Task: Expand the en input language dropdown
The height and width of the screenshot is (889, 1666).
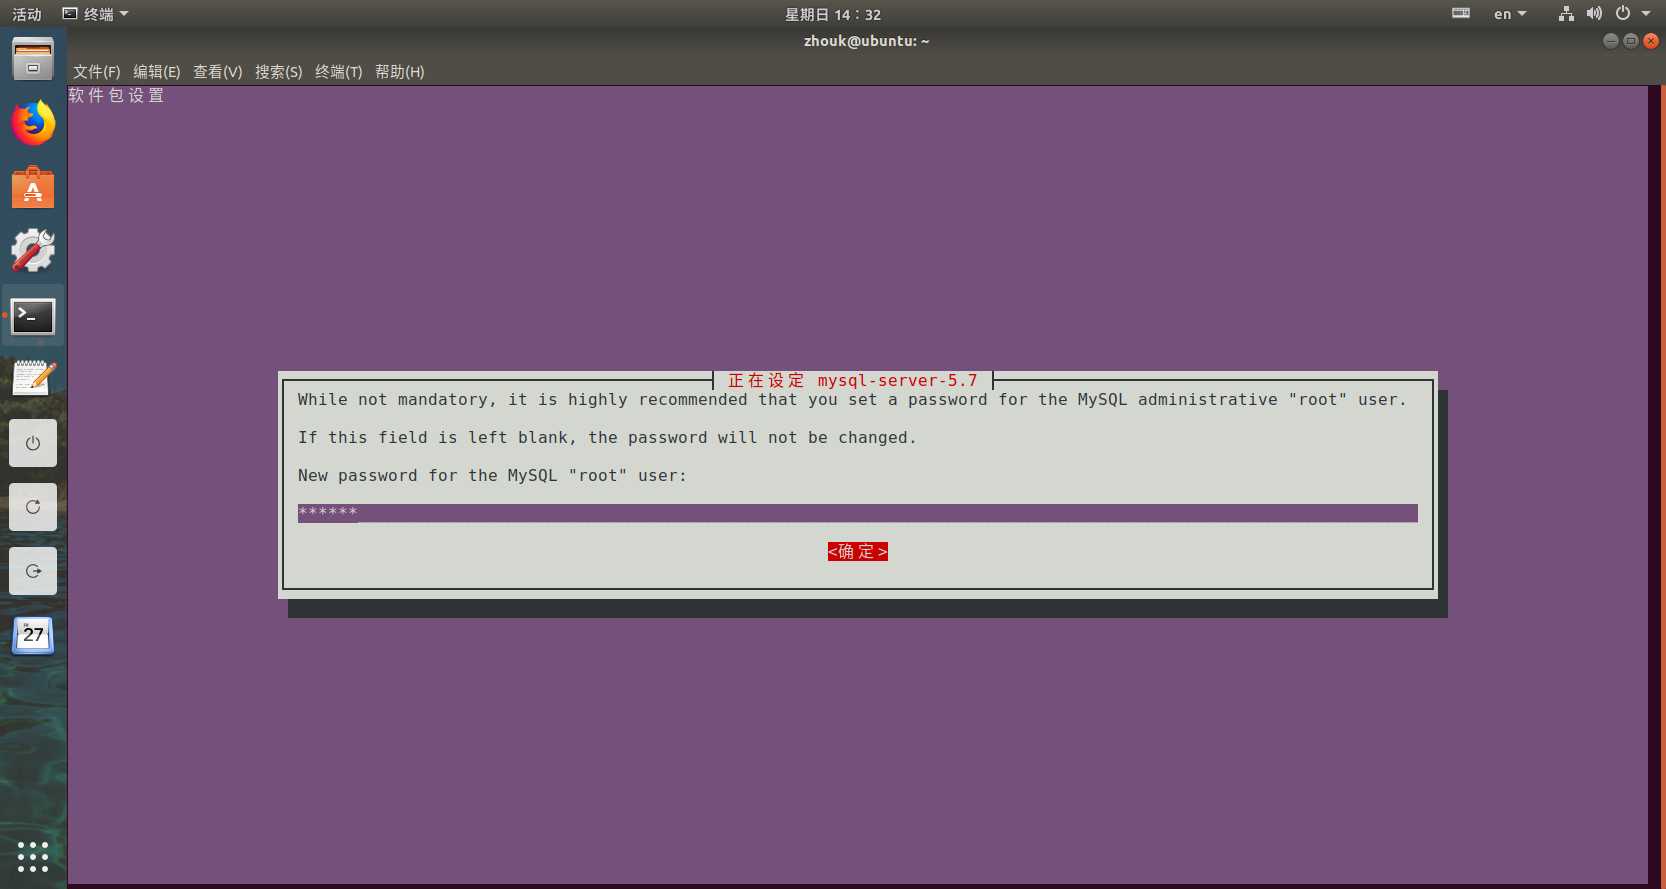Action: [1510, 14]
